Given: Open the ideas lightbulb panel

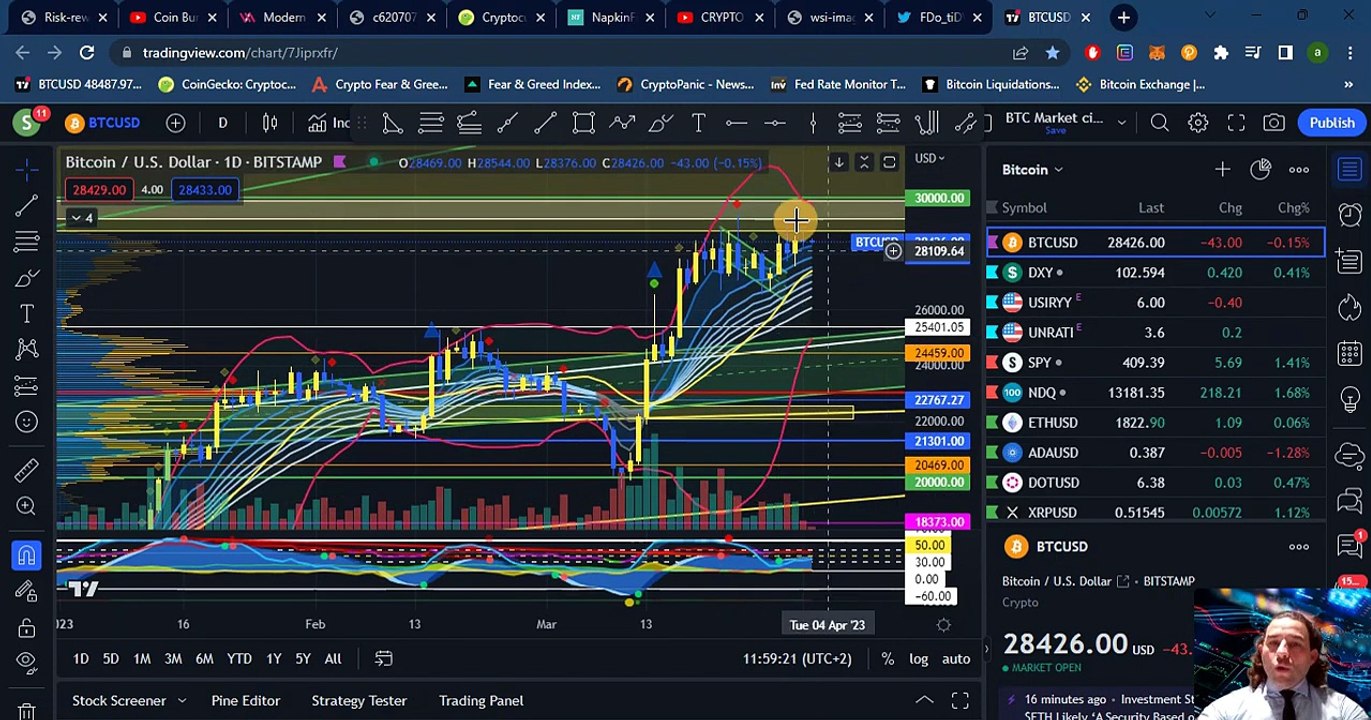Looking at the screenshot, I should pos(1350,399).
